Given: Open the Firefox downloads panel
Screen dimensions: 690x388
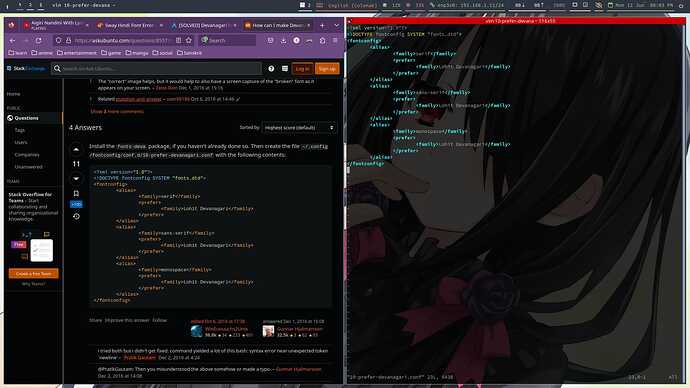Looking at the screenshot, I should click(283, 40).
